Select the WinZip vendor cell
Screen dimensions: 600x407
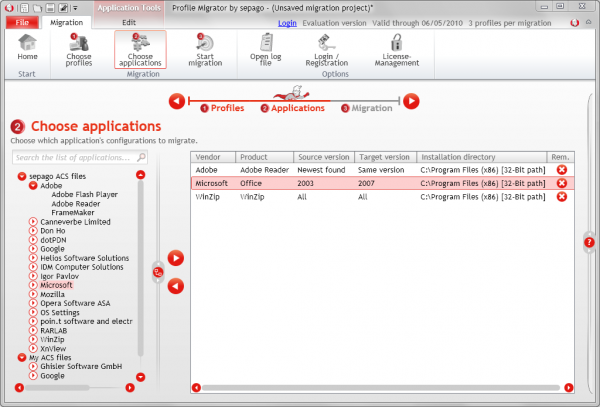[x=207, y=197]
